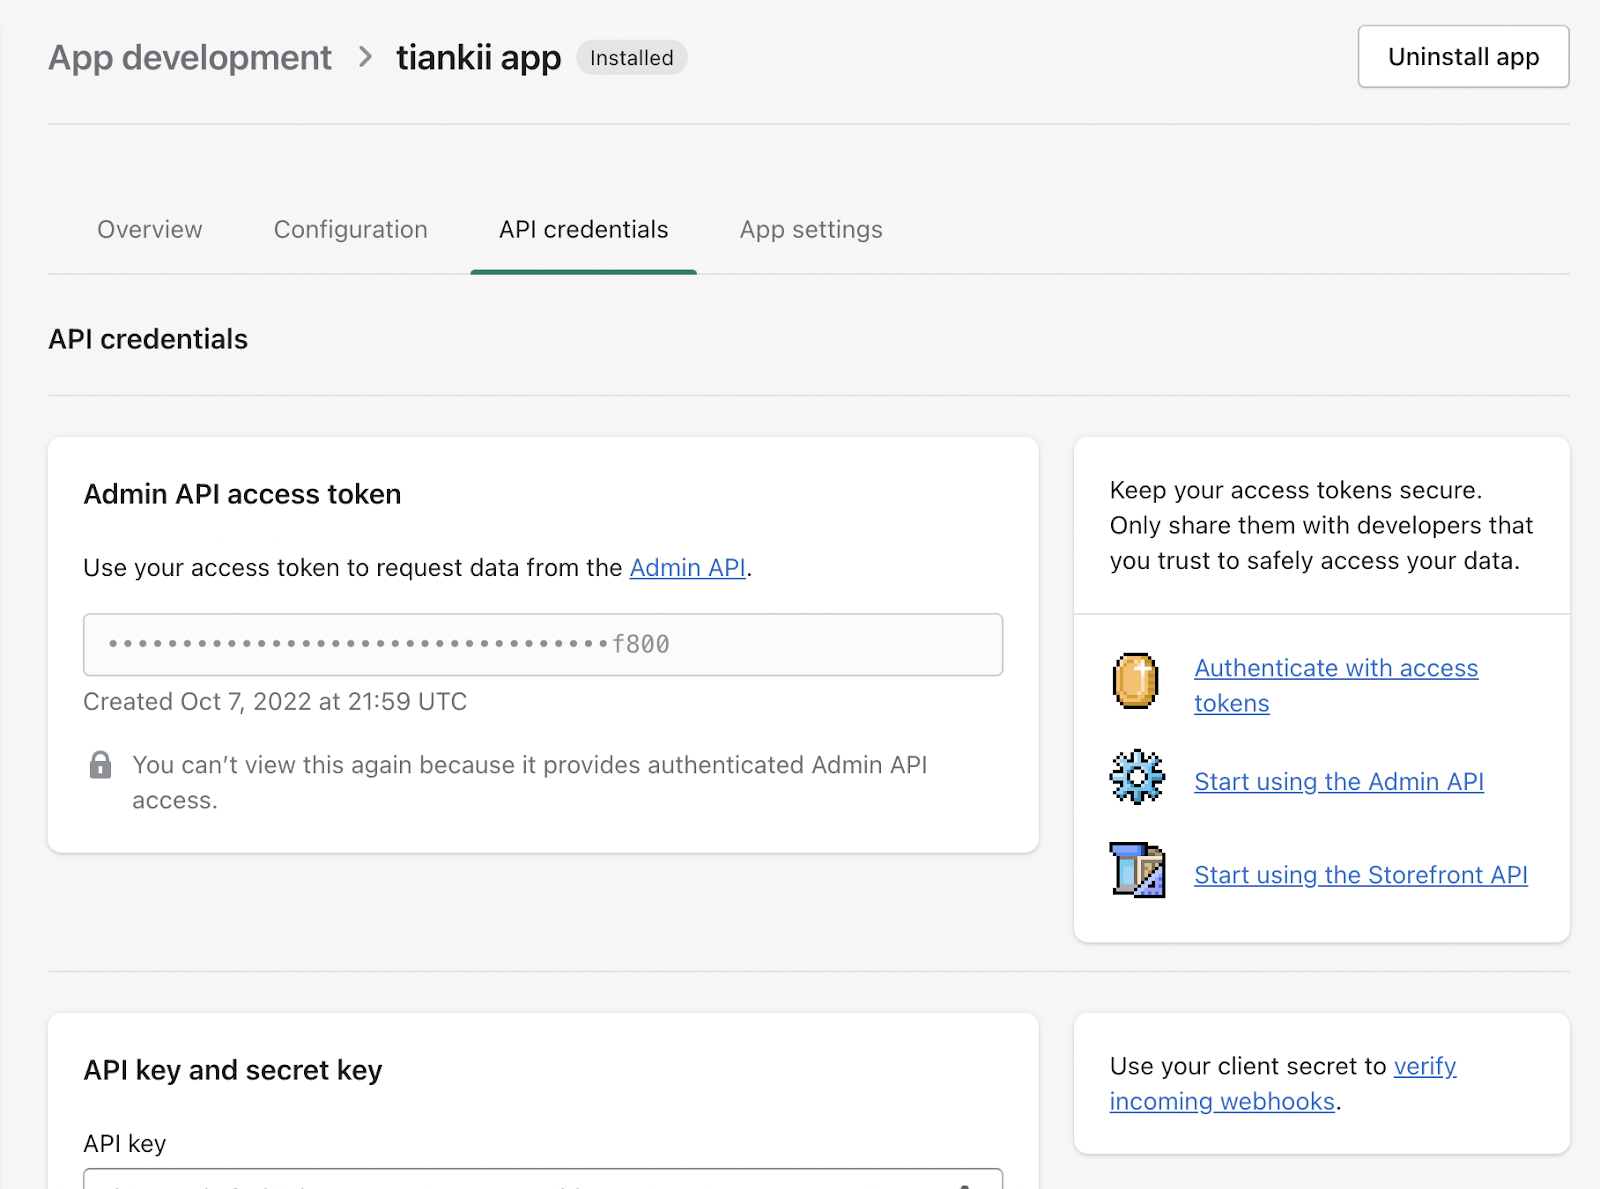The height and width of the screenshot is (1189, 1600).
Task: Open the Overview tab
Action: tap(150, 229)
